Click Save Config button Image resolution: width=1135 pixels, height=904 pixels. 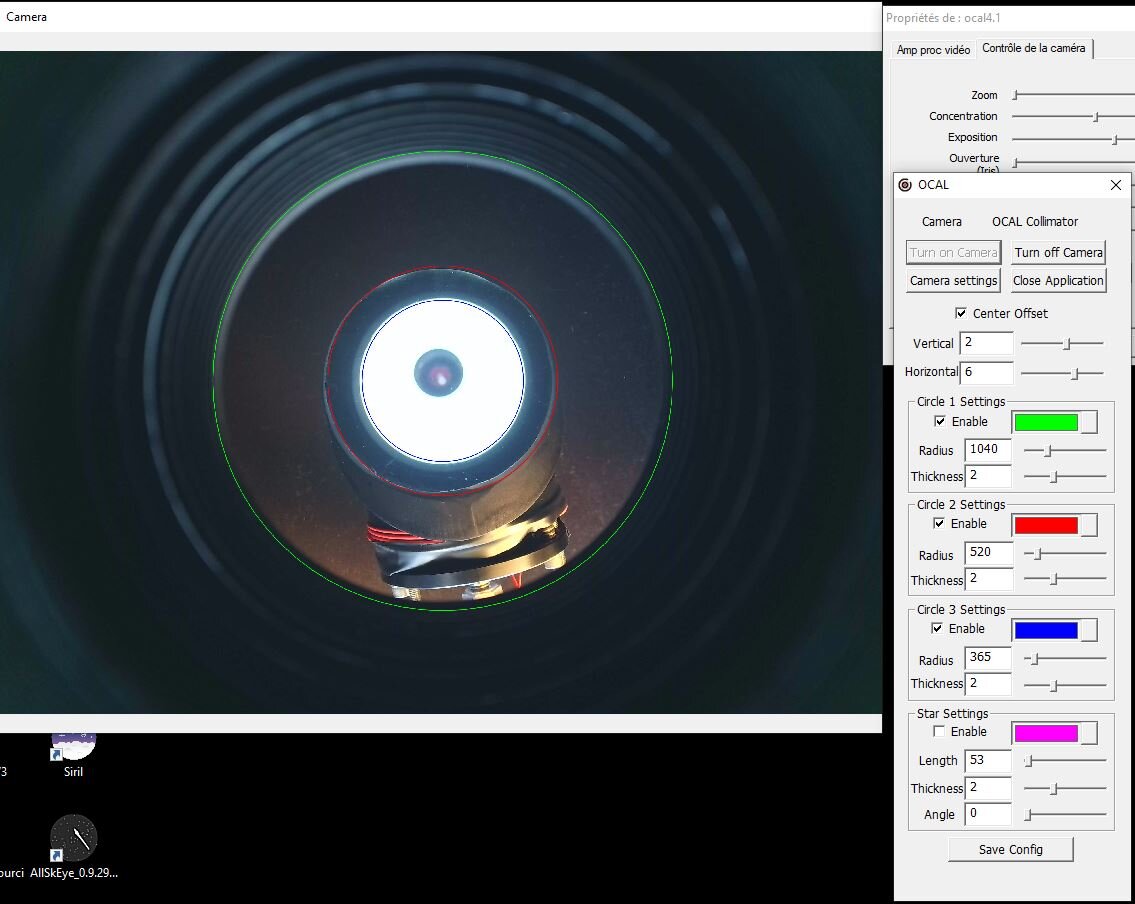point(1010,850)
